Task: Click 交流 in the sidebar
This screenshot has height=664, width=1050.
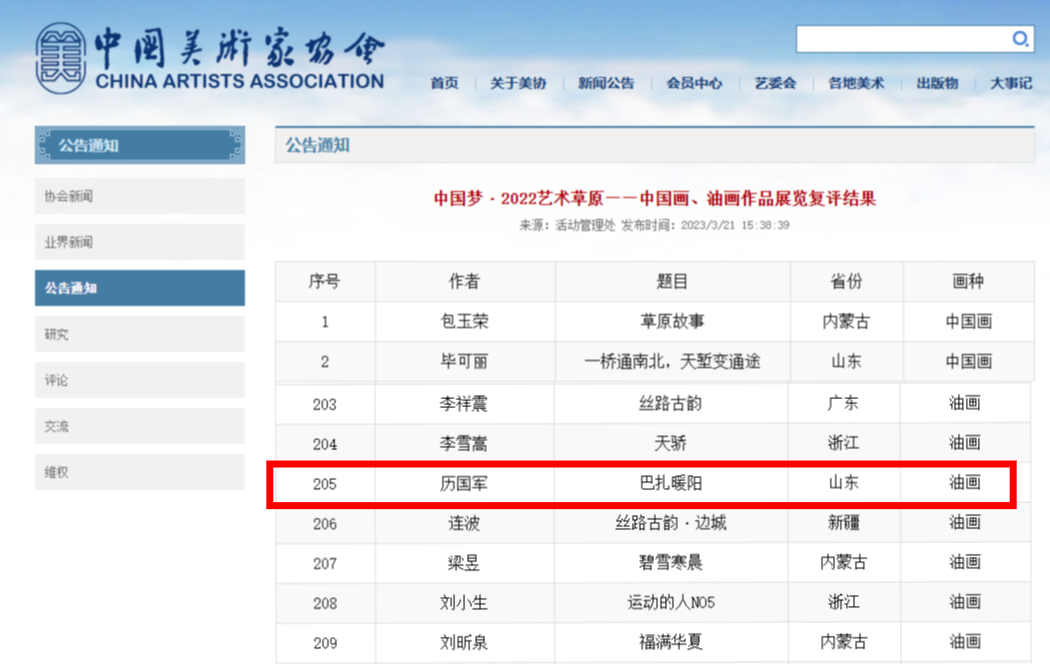Action: point(139,426)
